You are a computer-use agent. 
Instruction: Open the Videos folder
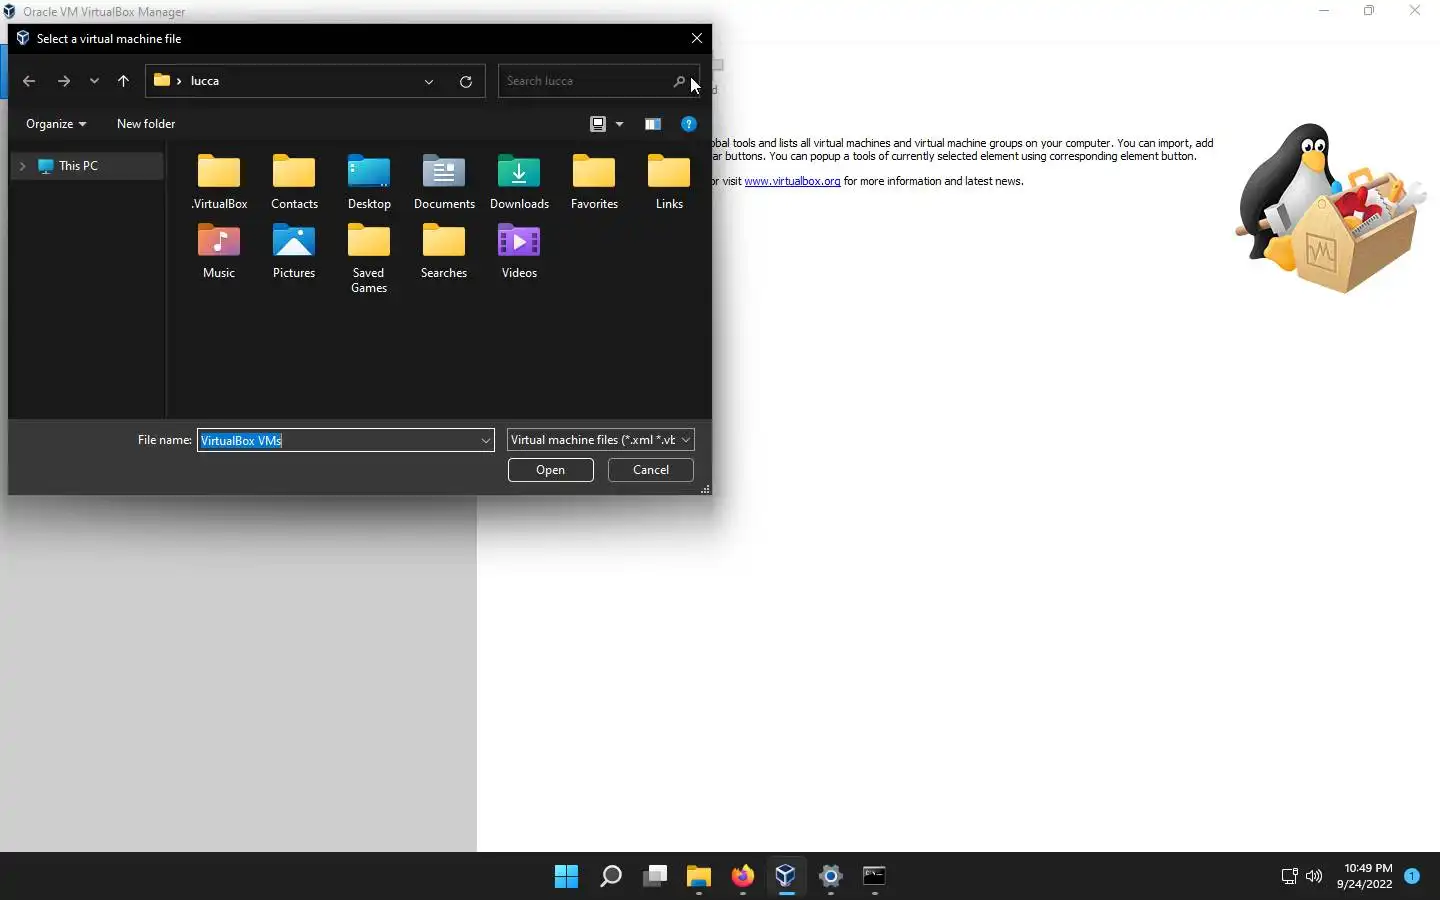tap(519, 251)
